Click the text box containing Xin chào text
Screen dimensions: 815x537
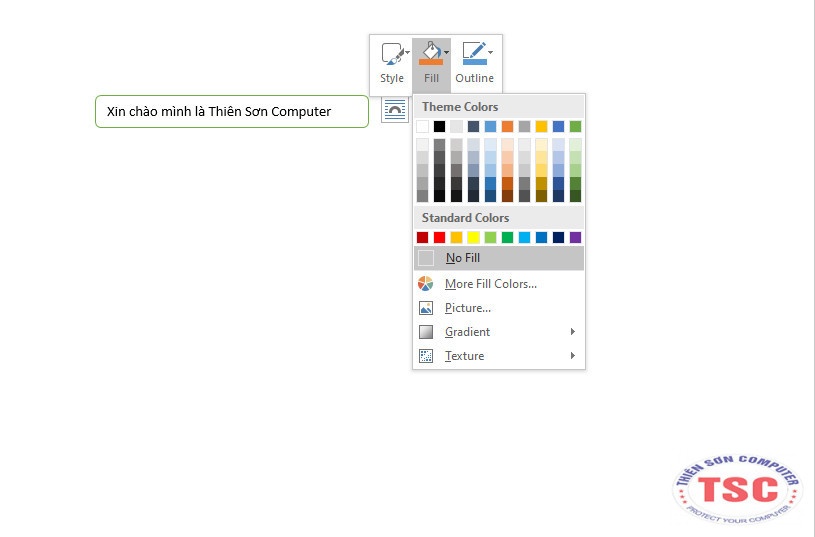click(231, 112)
